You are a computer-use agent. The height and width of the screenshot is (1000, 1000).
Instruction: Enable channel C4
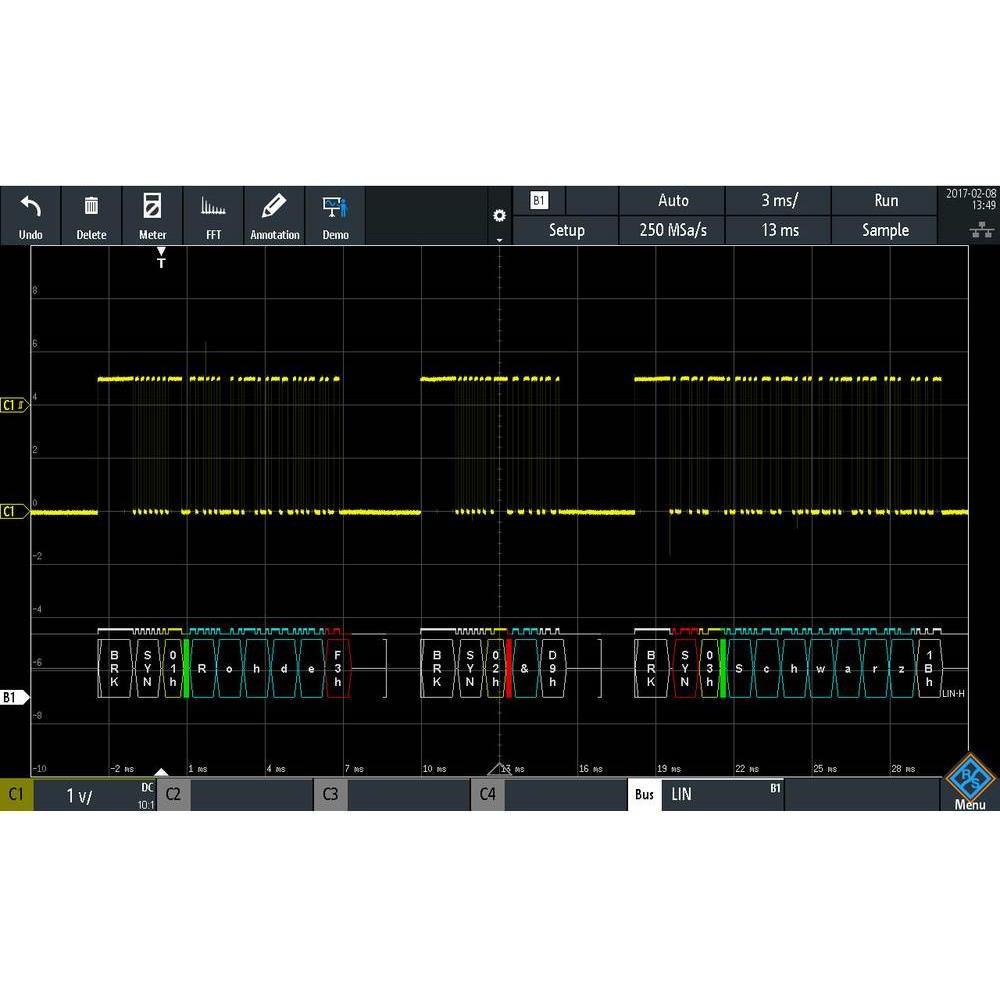(487, 794)
